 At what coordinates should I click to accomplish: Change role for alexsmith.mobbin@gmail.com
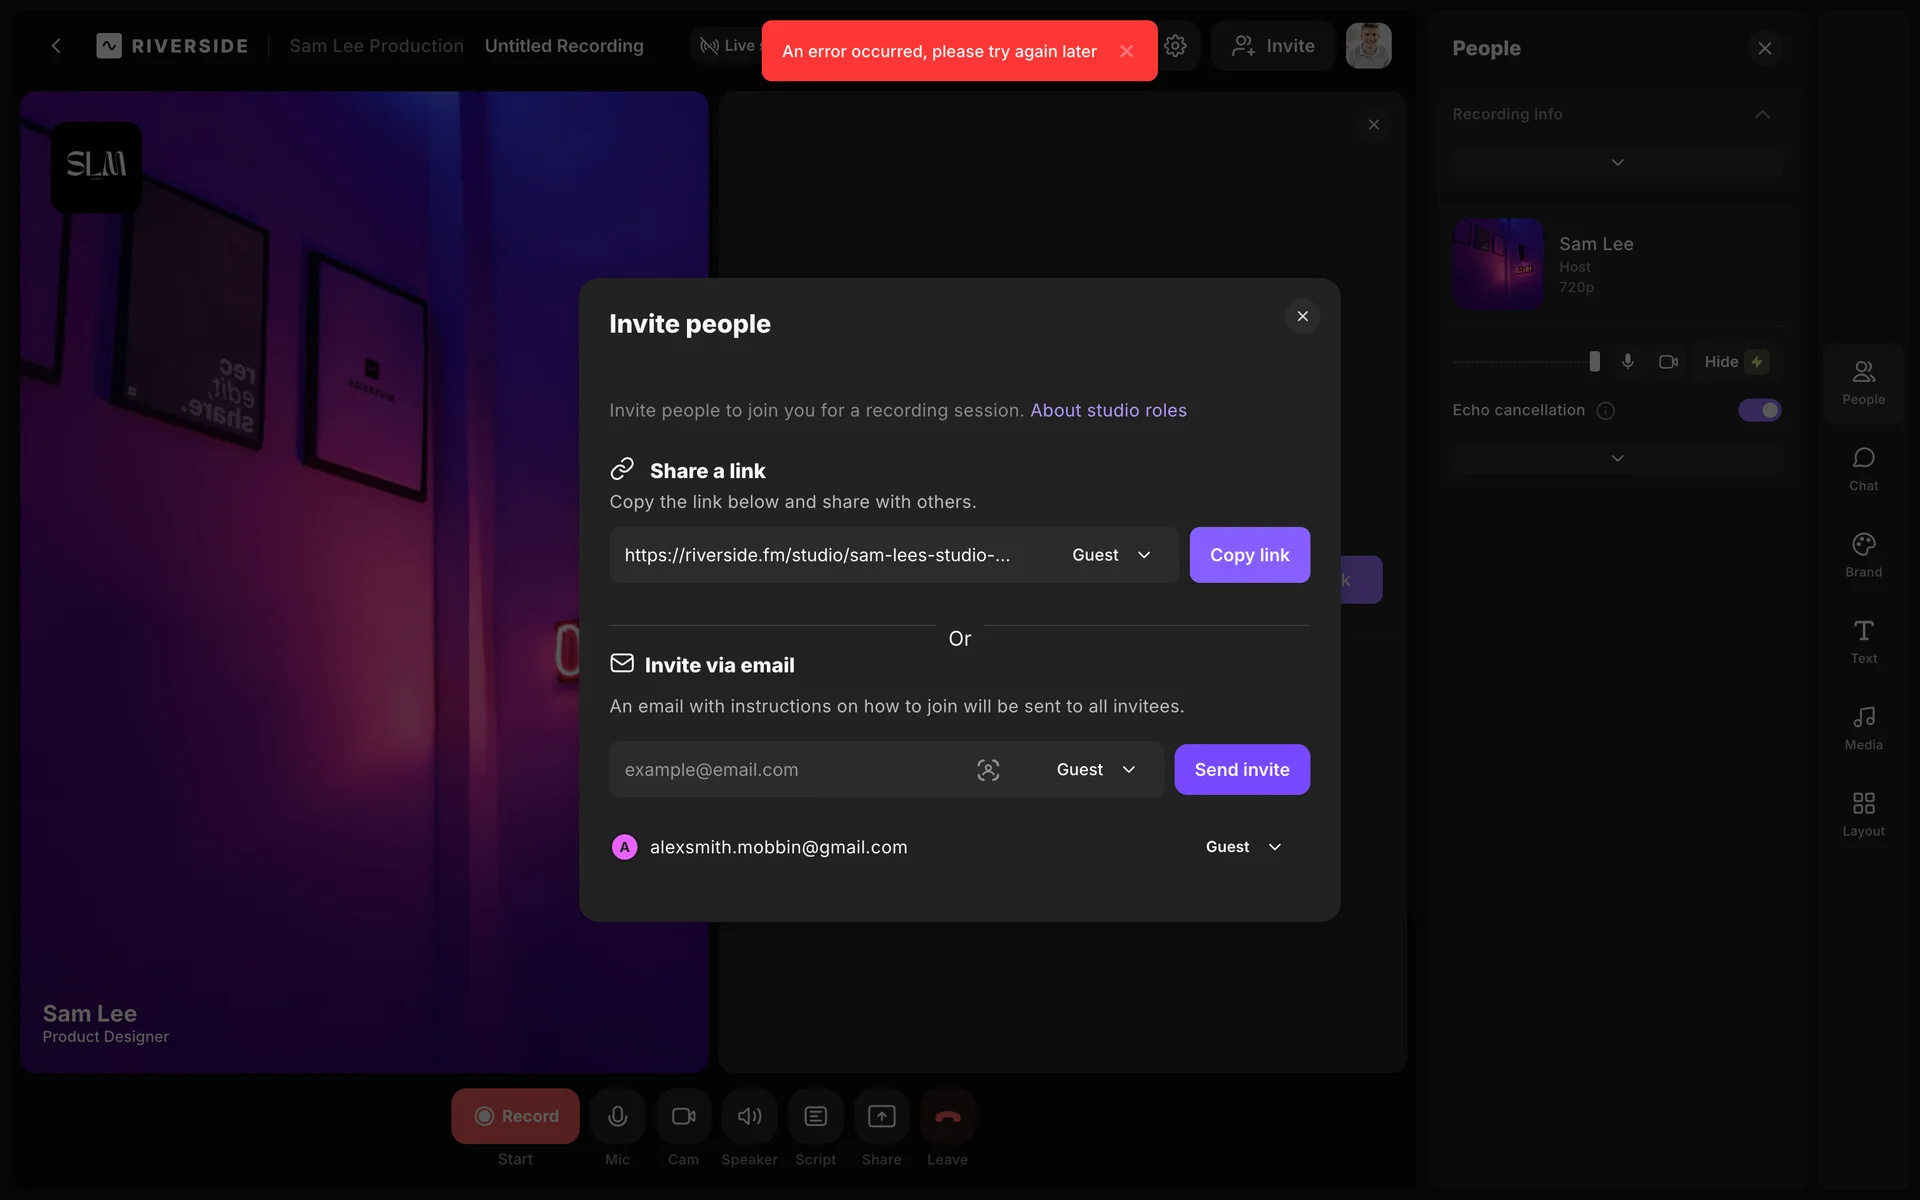coord(1243,847)
